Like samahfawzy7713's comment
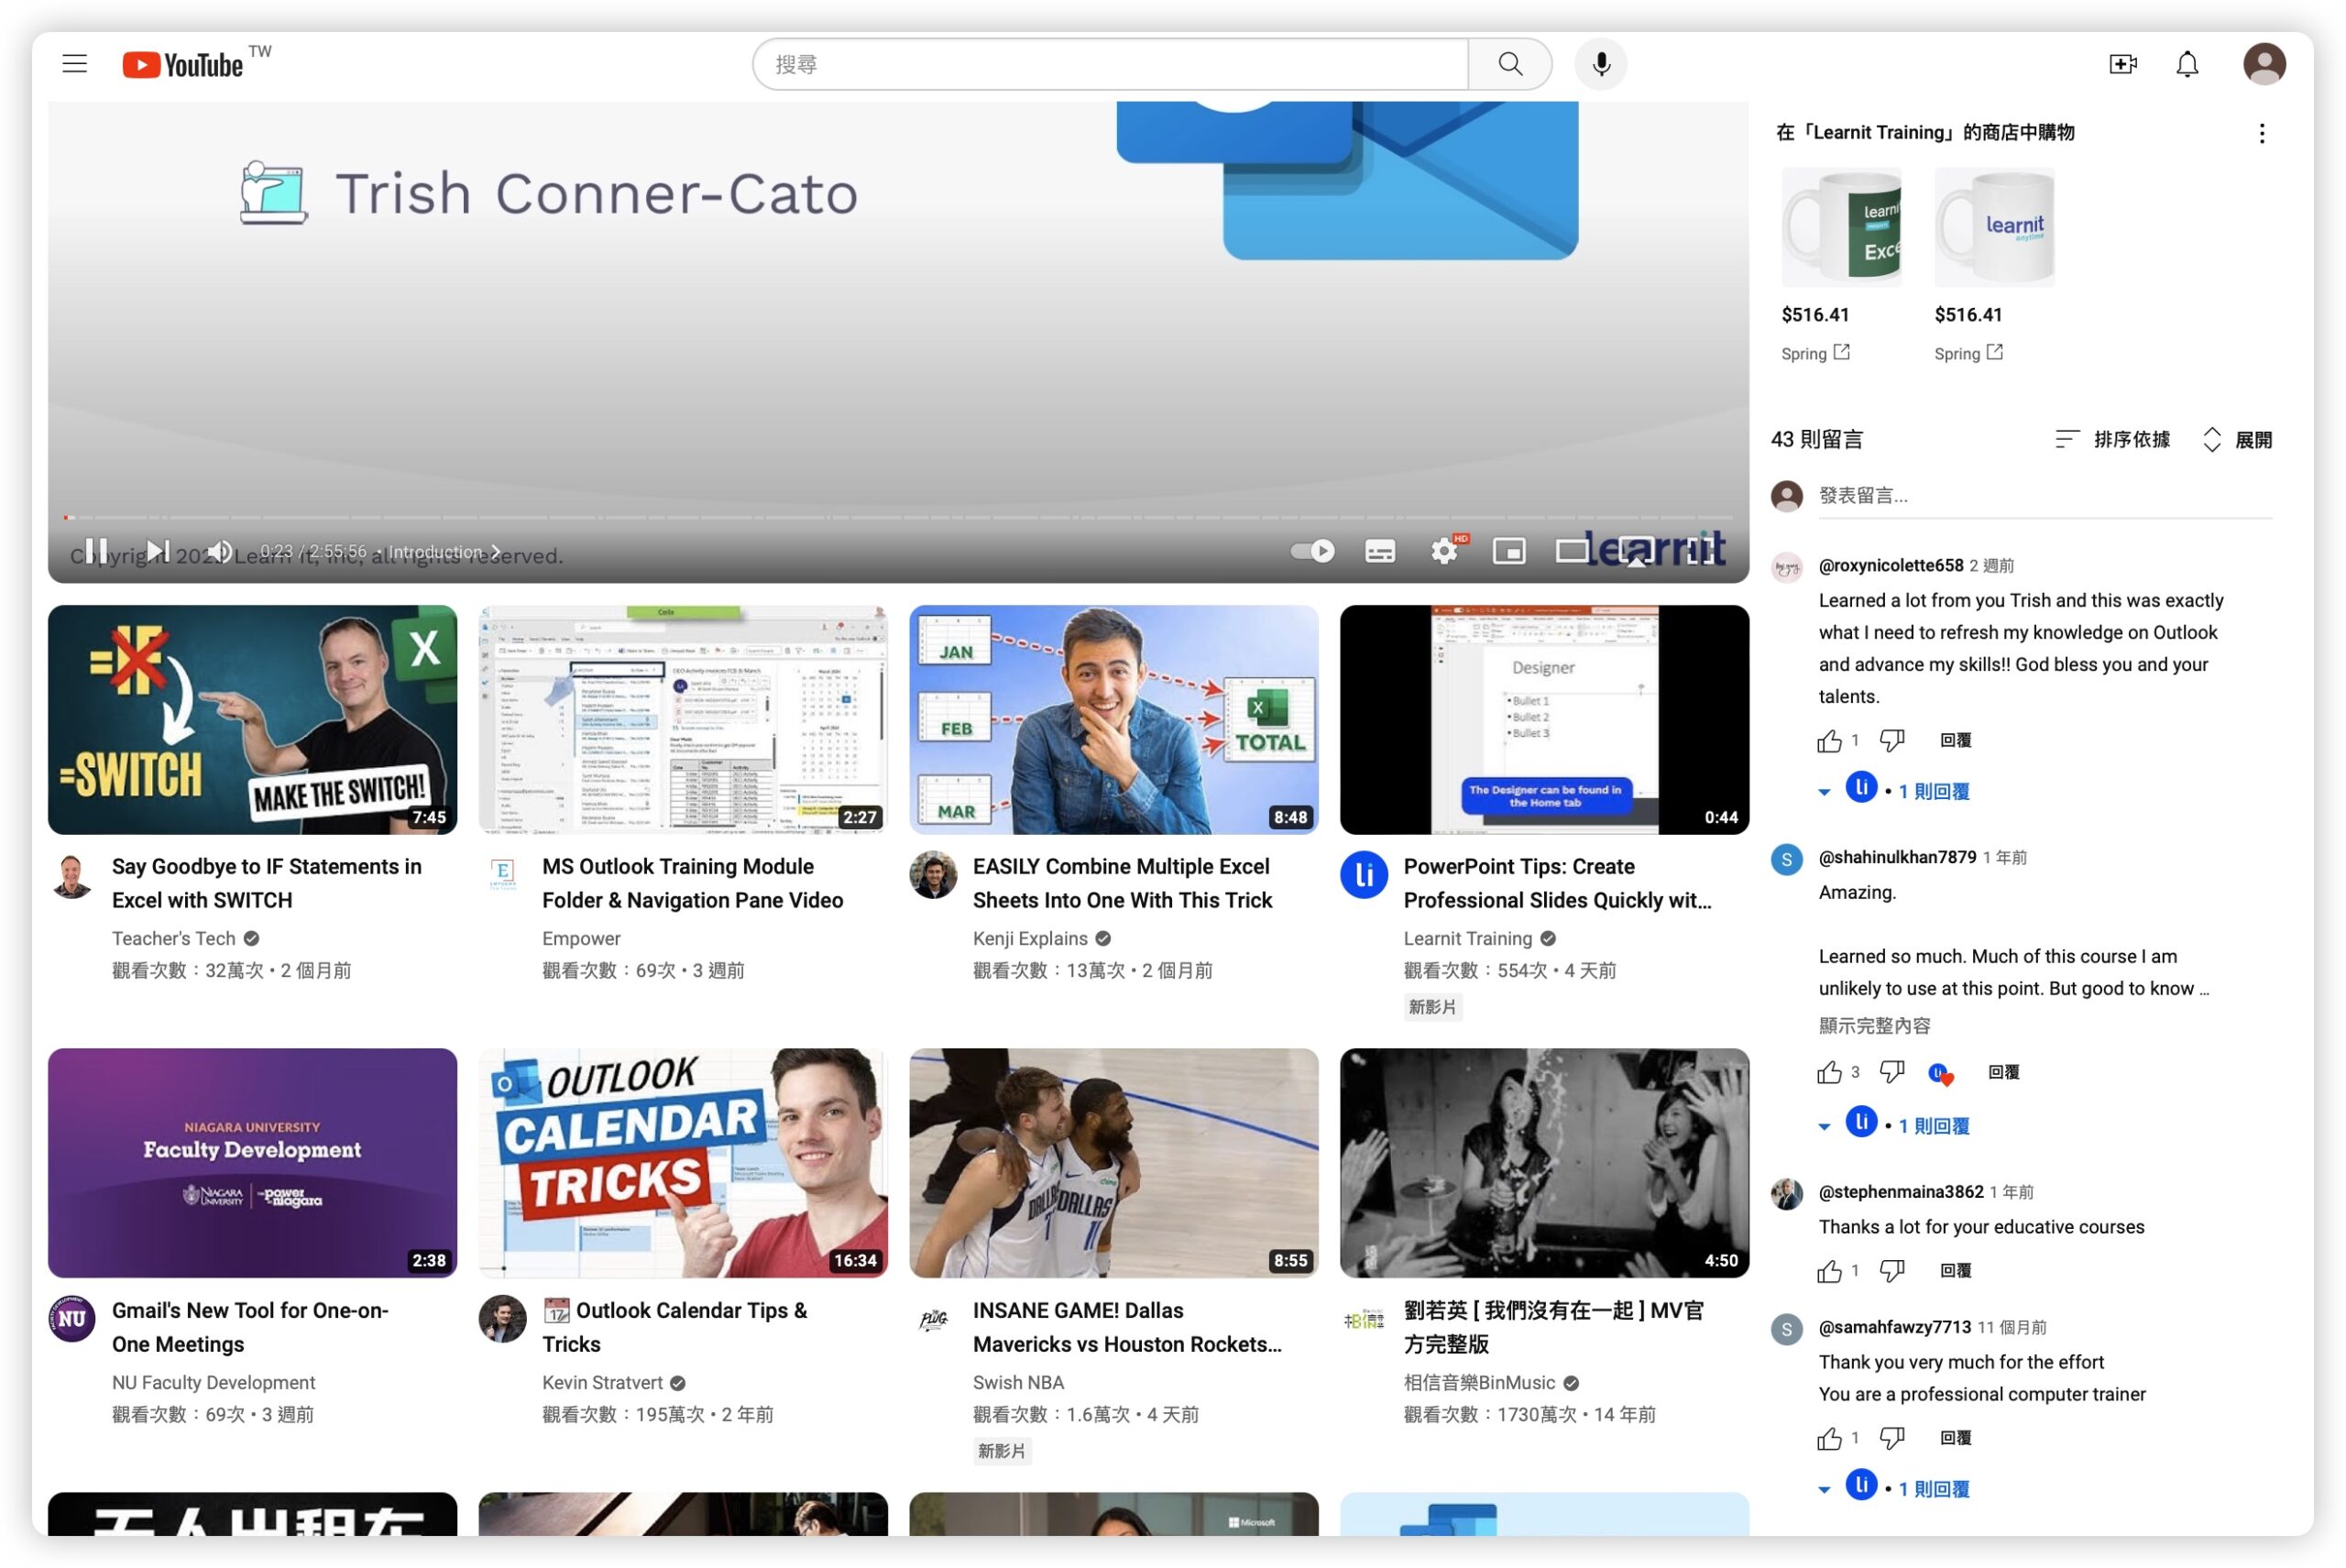 [1829, 1438]
